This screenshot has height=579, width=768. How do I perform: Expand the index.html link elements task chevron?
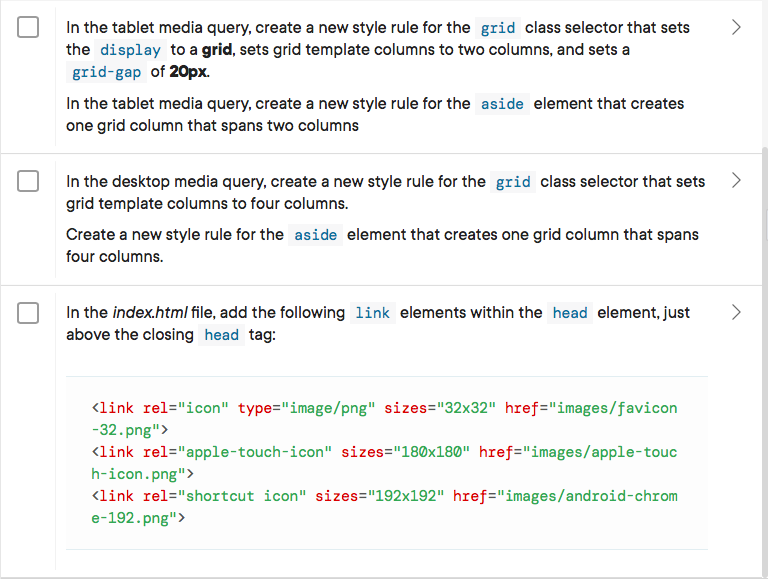point(736,312)
